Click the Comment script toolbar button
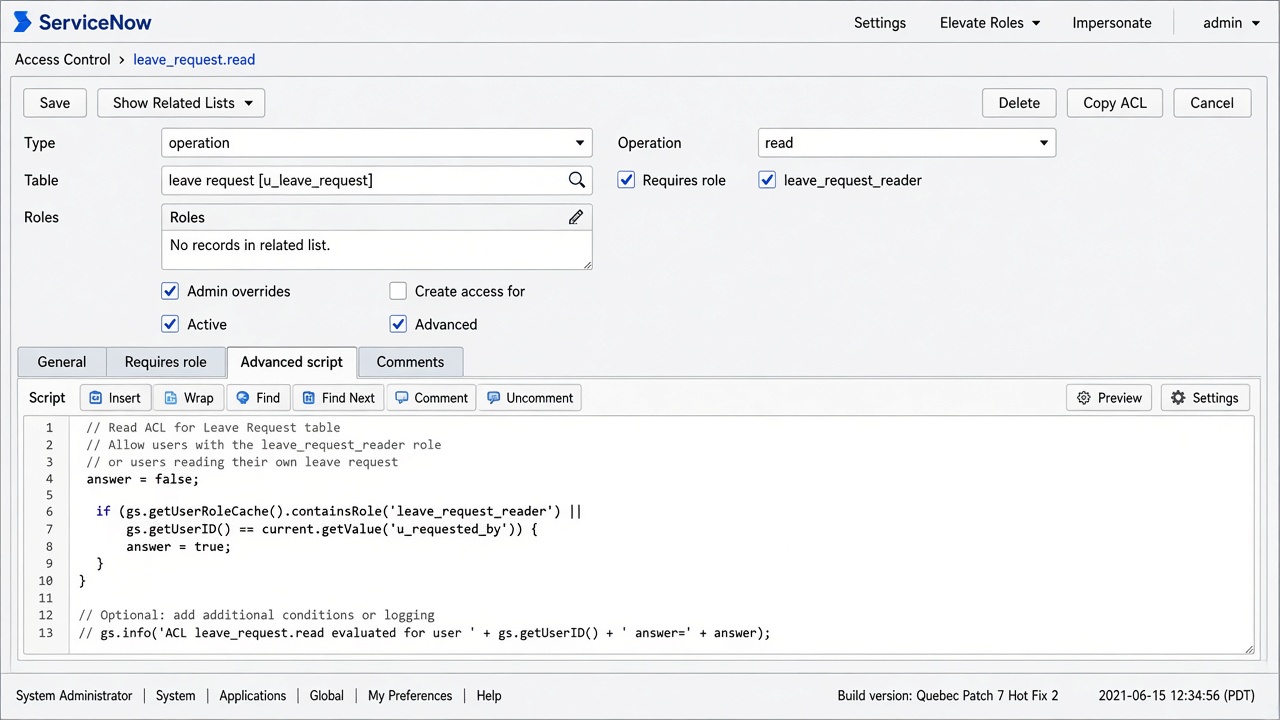This screenshot has height=720, width=1280. tap(431, 398)
